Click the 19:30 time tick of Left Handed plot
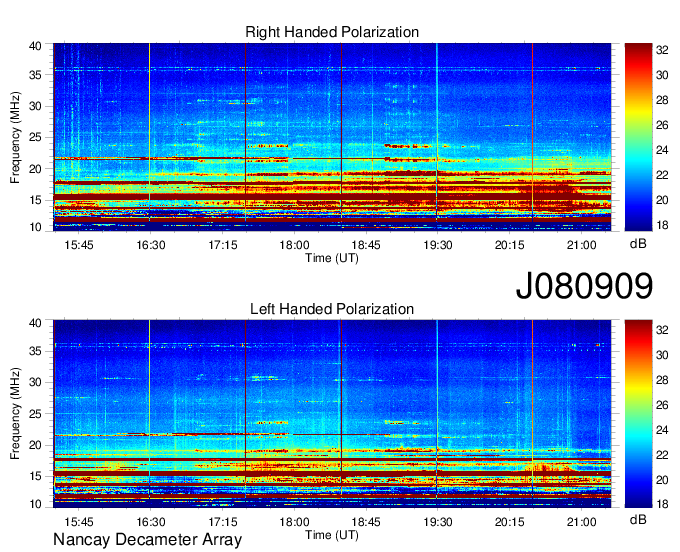Image resolution: width=680 pixels, height=552 pixels. [x=438, y=522]
